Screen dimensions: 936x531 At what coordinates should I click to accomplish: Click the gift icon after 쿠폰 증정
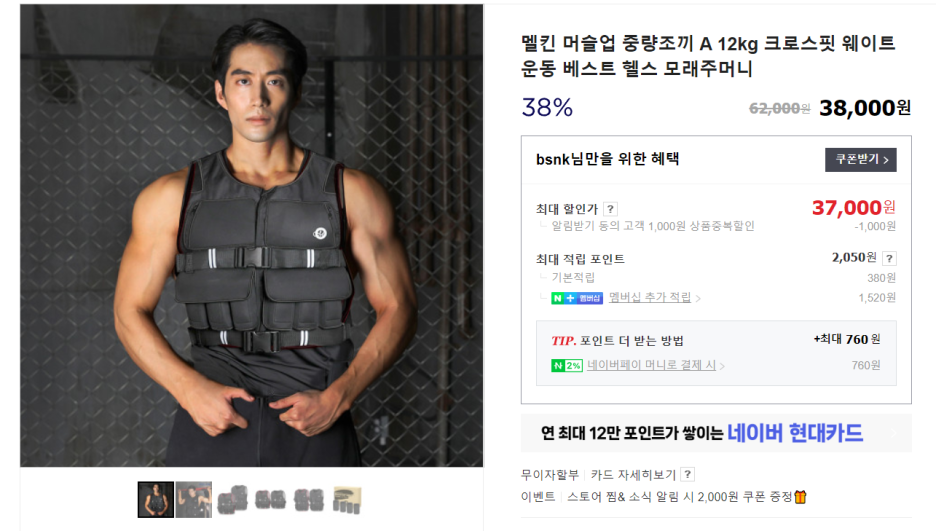click(800, 497)
